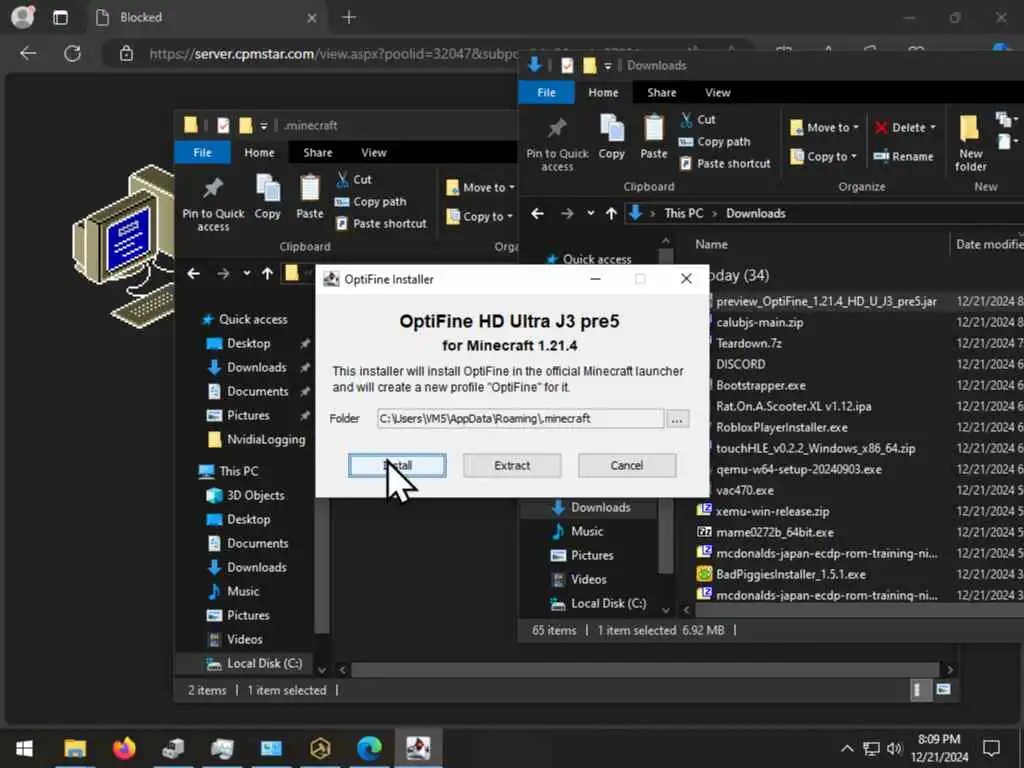
Task: Go back in the .minecraft window navigation
Action: click(x=193, y=274)
